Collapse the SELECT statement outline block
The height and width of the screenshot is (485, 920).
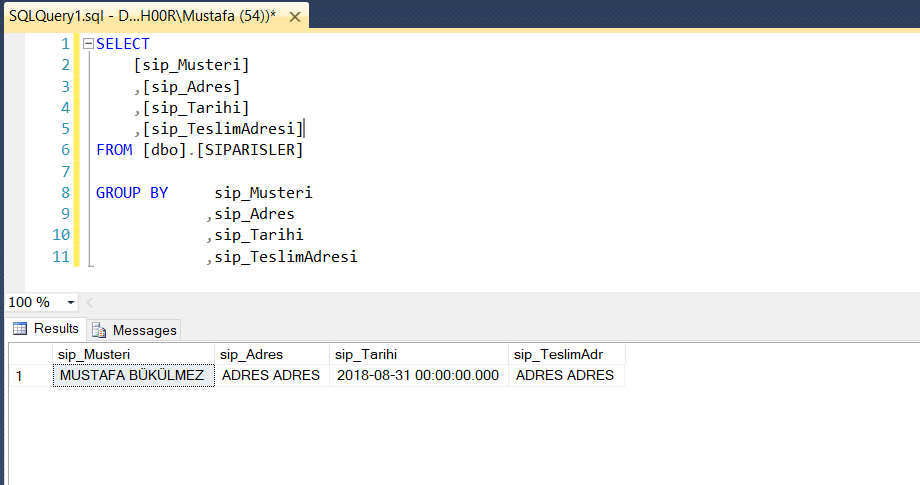pyautogui.click(x=88, y=44)
